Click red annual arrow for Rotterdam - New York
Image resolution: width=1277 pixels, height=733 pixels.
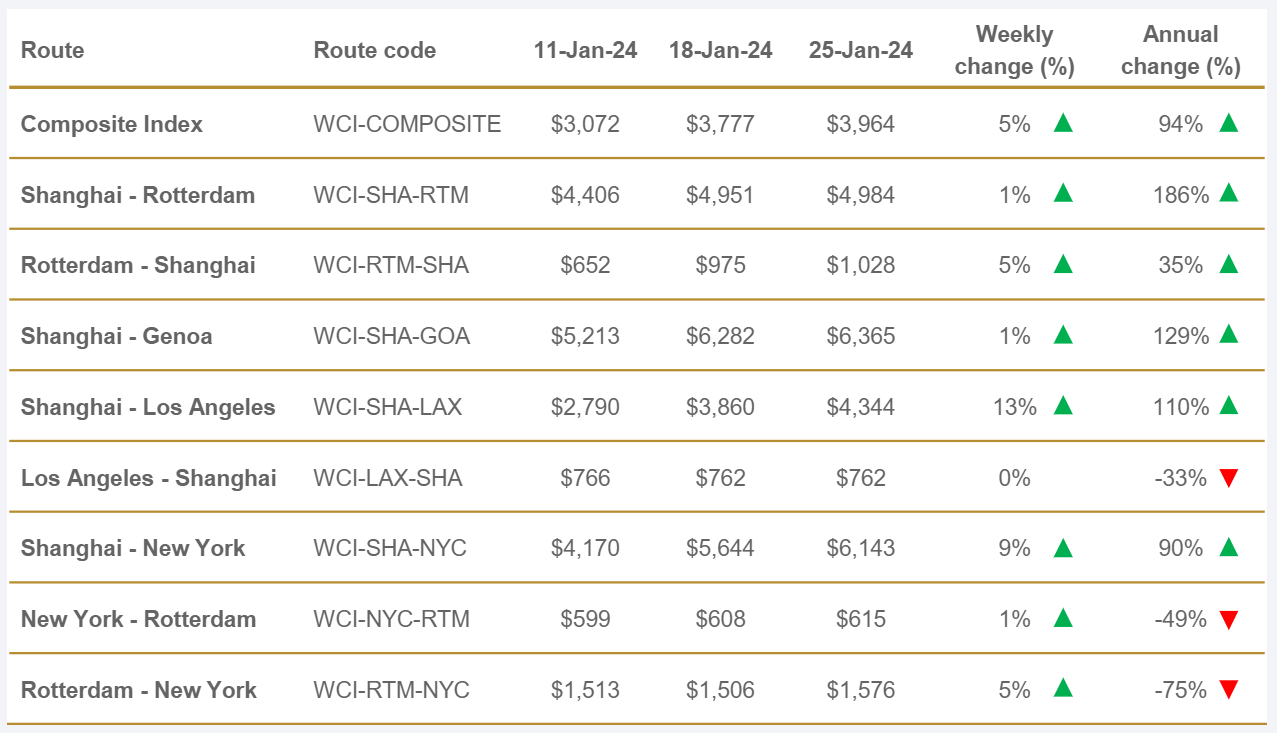pos(1229,690)
